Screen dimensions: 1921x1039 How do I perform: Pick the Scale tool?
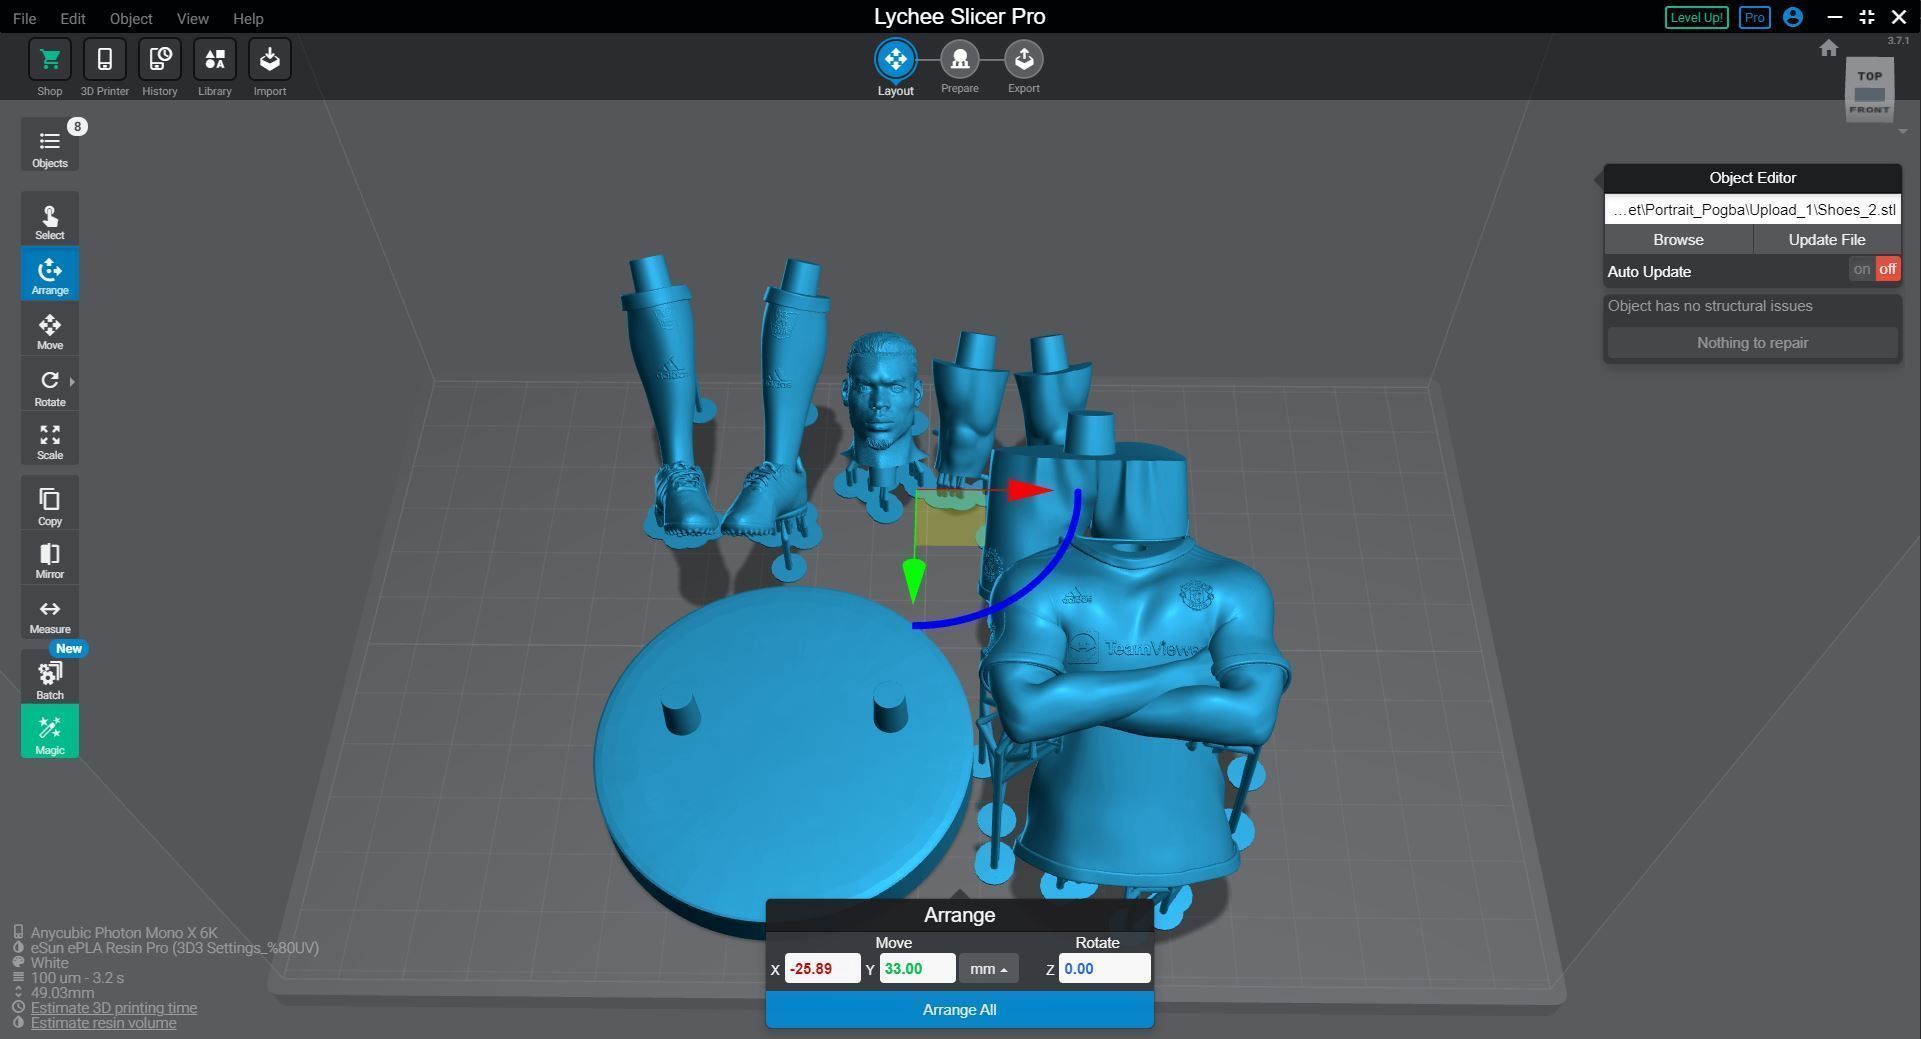pos(49,440)
